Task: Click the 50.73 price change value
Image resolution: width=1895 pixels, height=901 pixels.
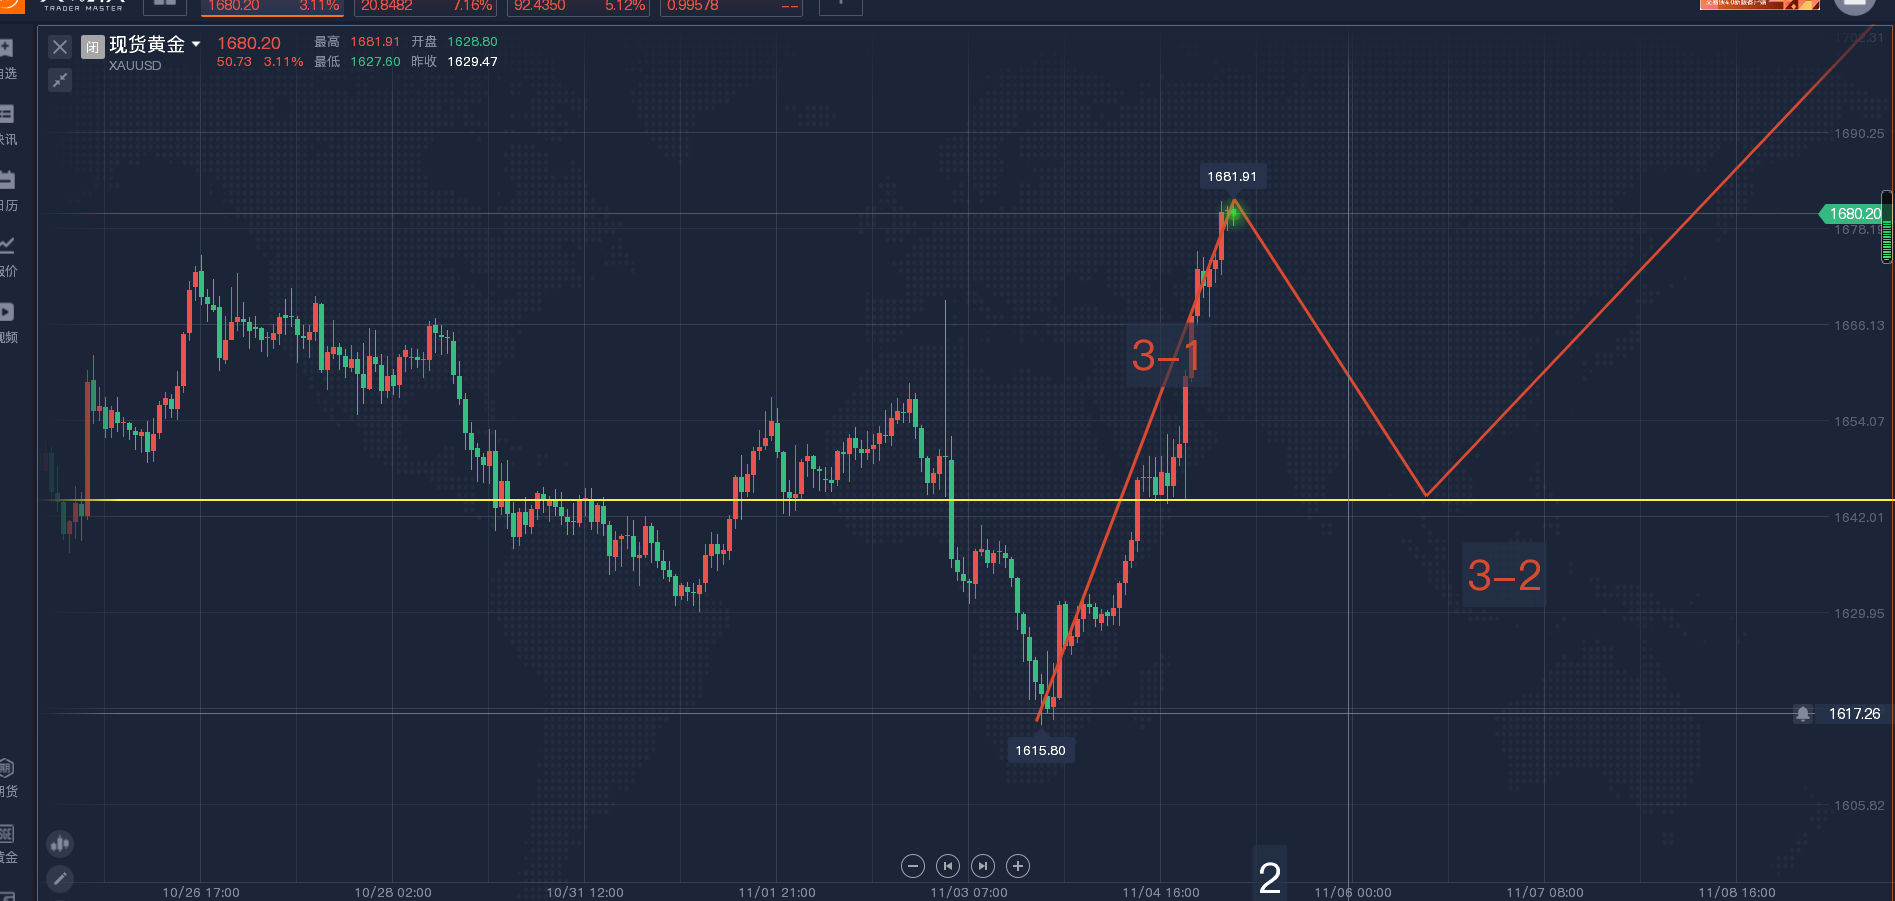Action: pos(234,62)
